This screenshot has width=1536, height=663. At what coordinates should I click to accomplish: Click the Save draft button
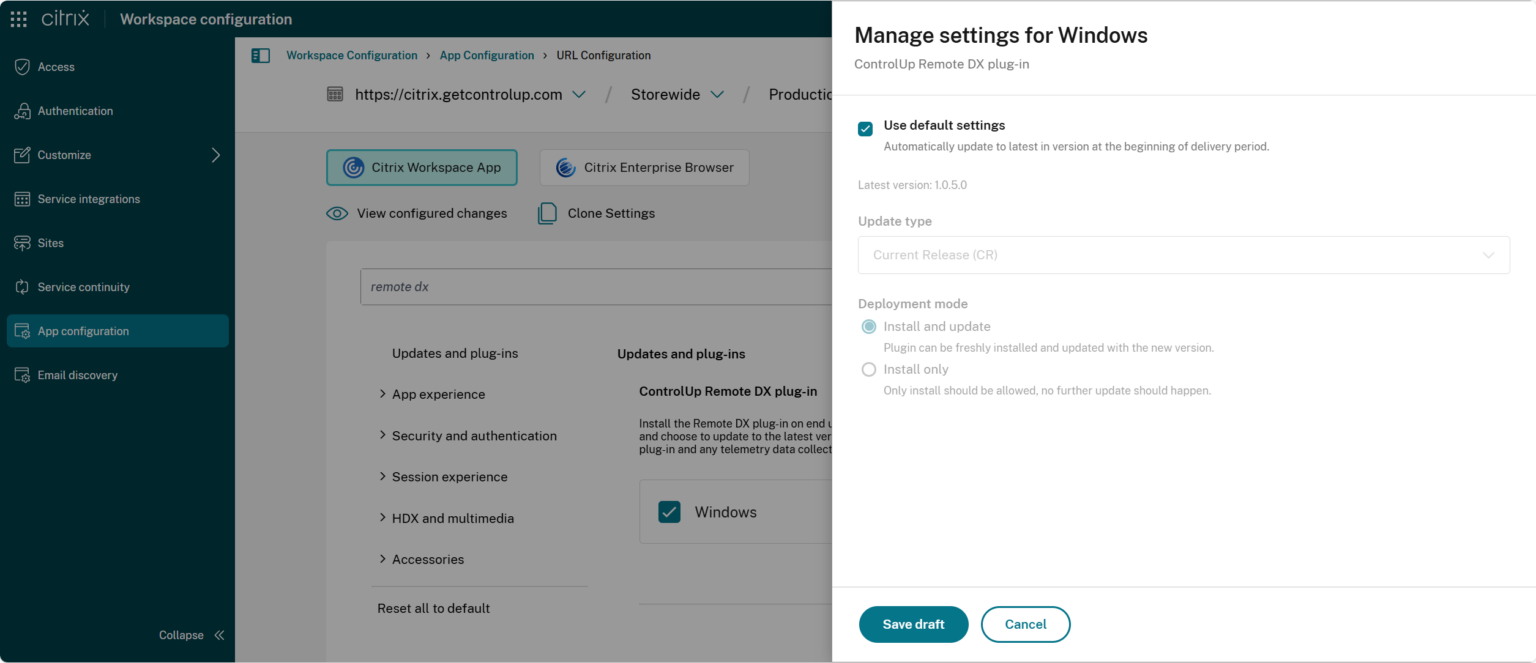913,624
